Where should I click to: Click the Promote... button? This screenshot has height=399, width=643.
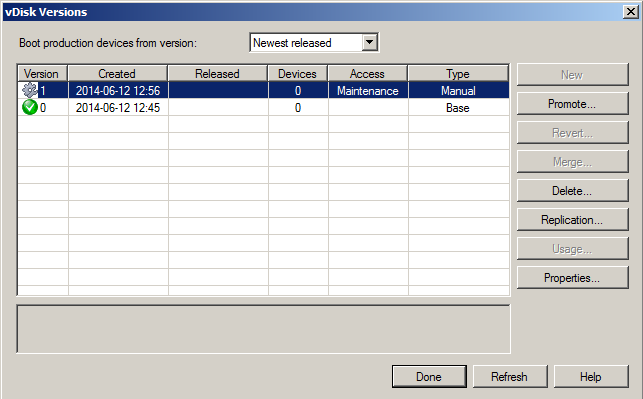pos(572,104)
